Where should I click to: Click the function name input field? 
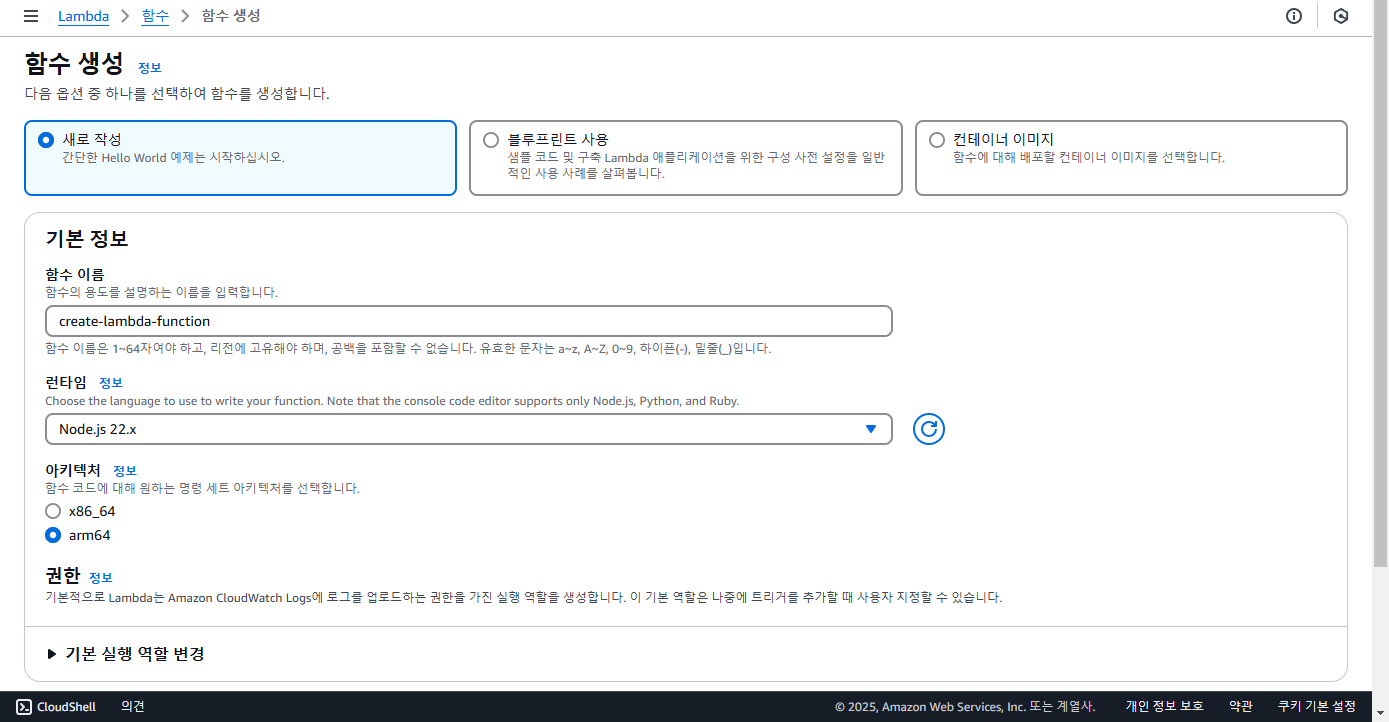click(x=469, y=321)
